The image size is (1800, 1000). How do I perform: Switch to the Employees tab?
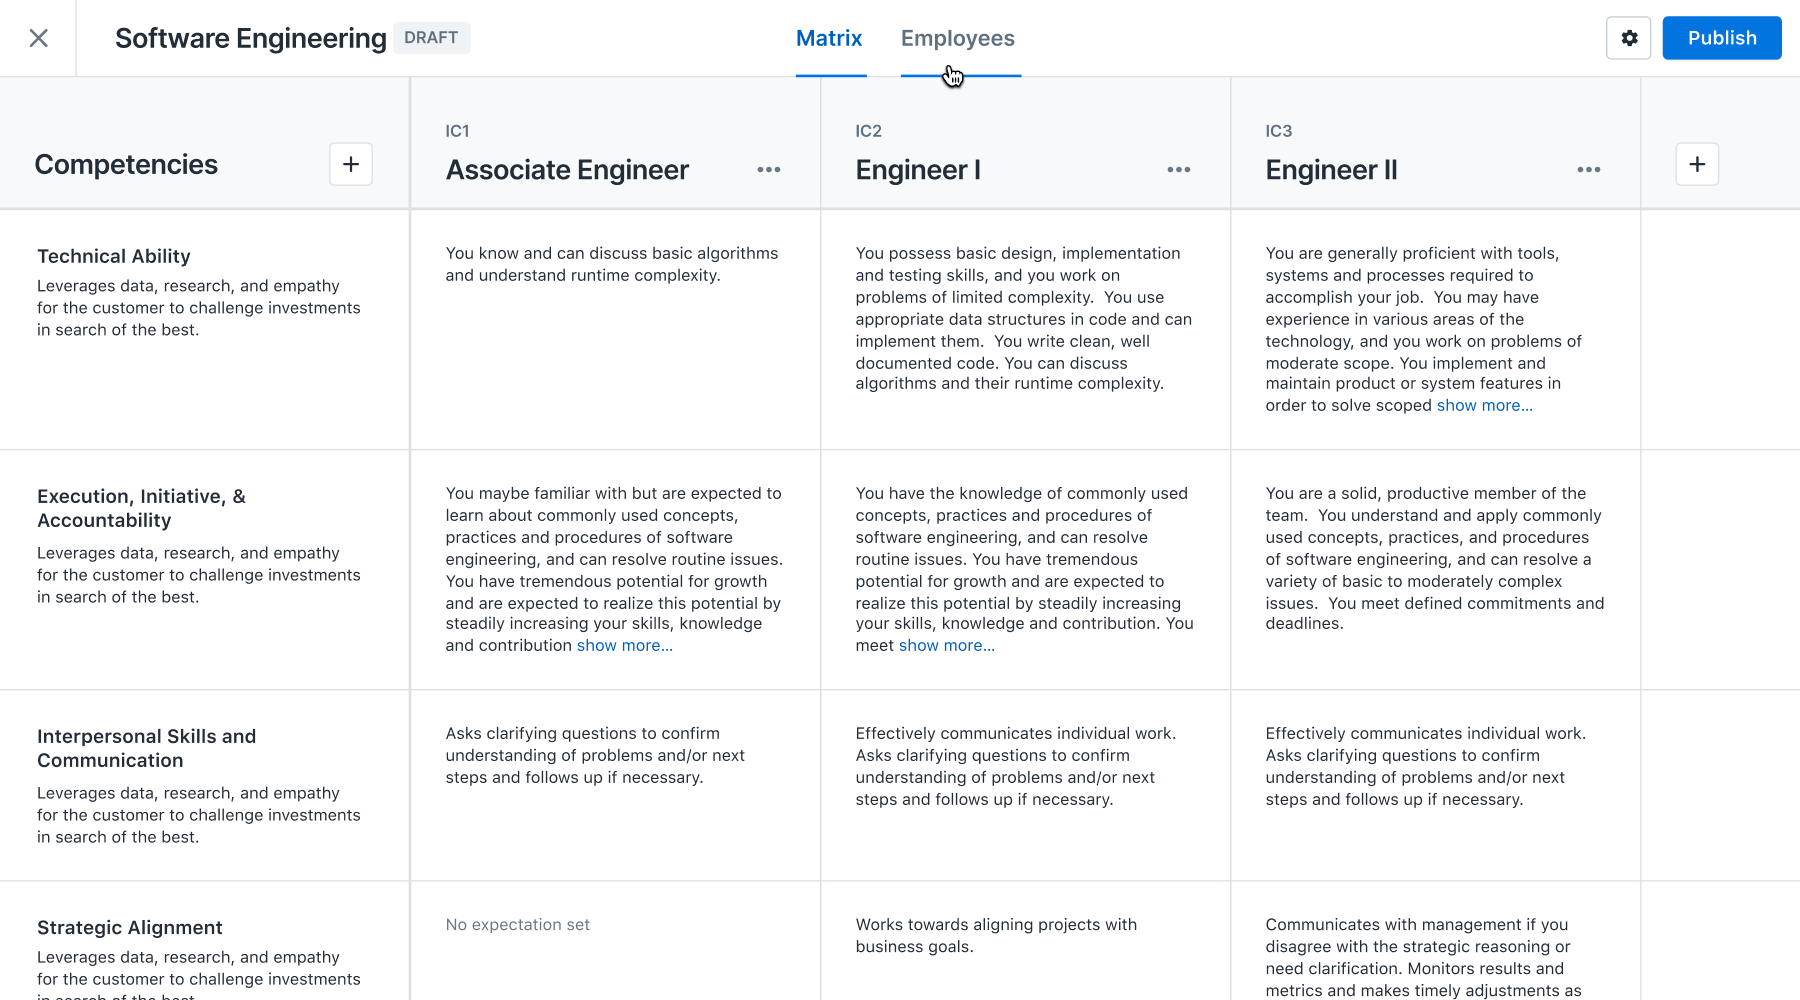(957, 38)
